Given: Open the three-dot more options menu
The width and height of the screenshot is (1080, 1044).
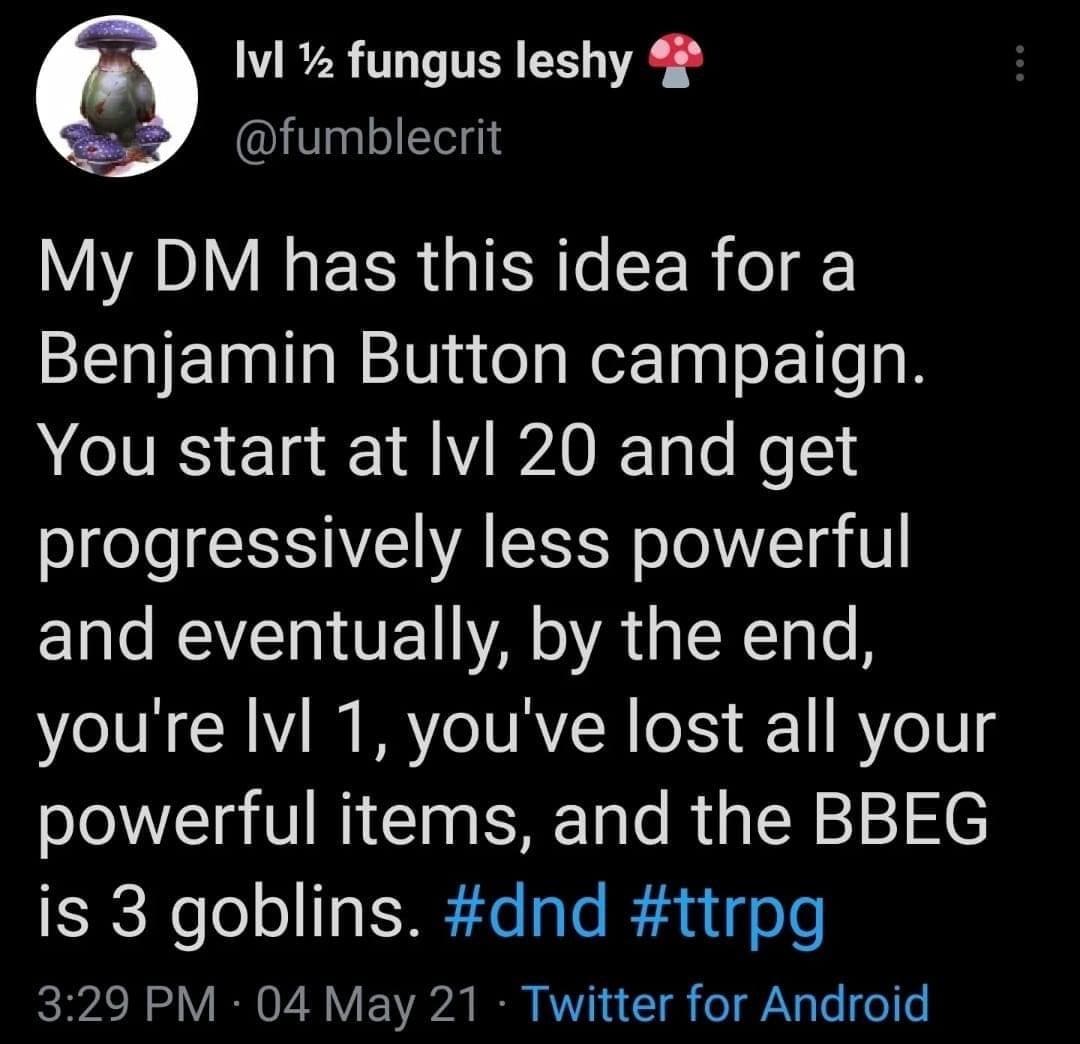Looking at the screenshot, I should [1021, 63].
